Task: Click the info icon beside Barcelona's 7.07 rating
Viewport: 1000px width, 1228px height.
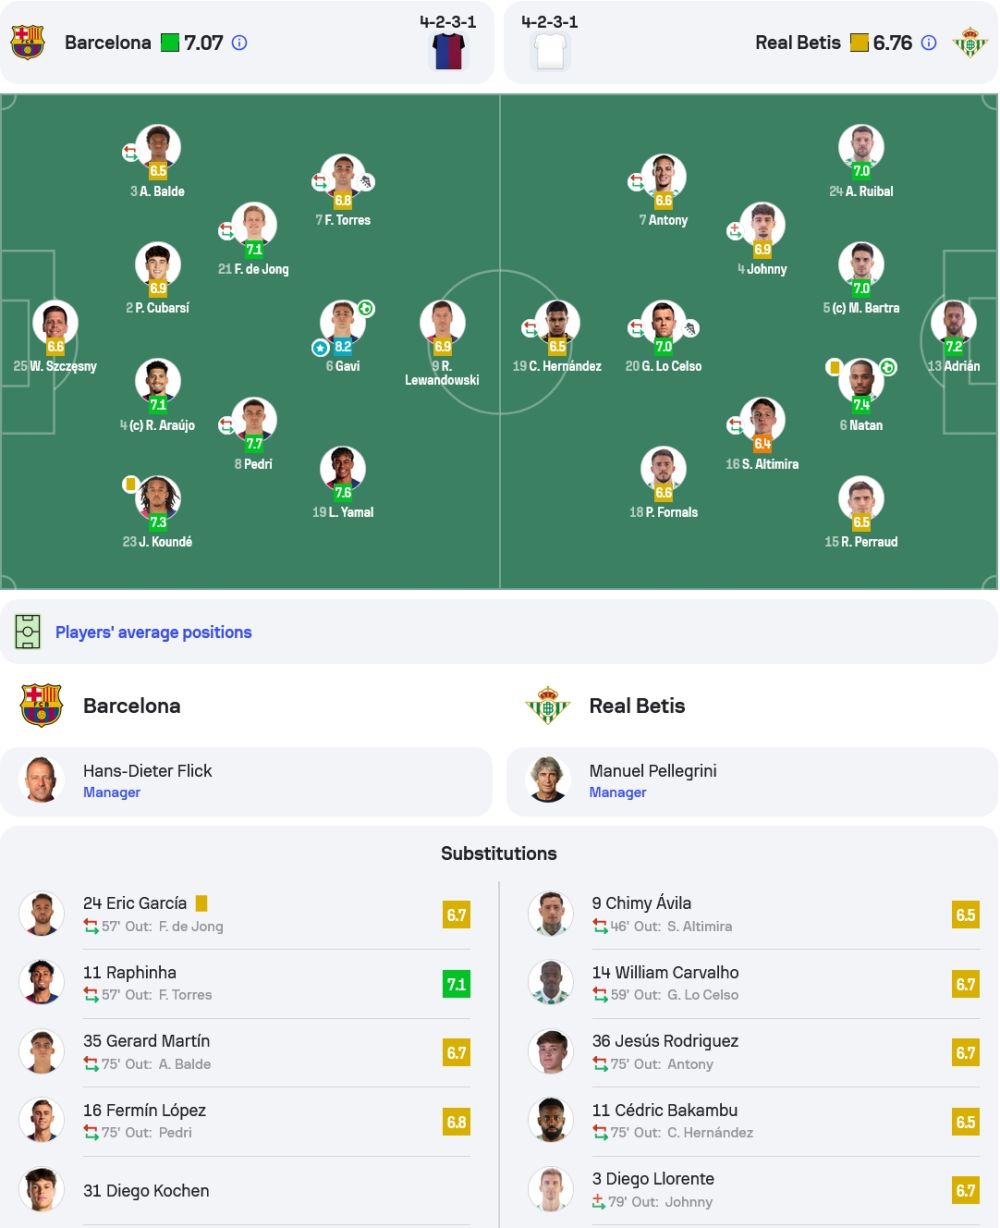Action: 240,43
